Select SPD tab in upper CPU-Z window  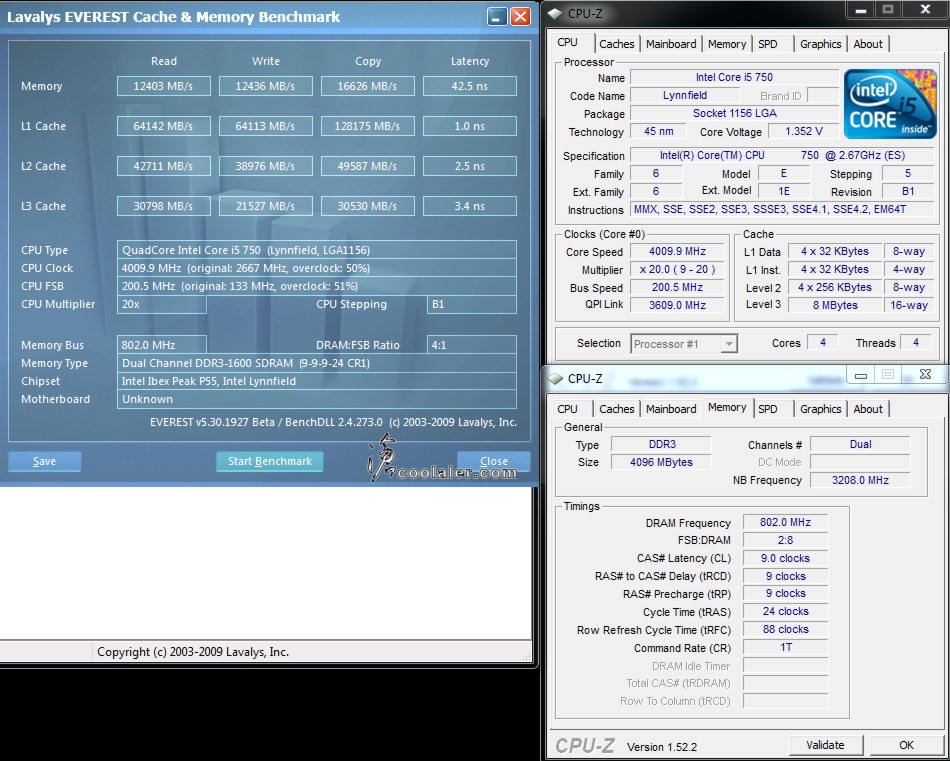tap(768, 44)
